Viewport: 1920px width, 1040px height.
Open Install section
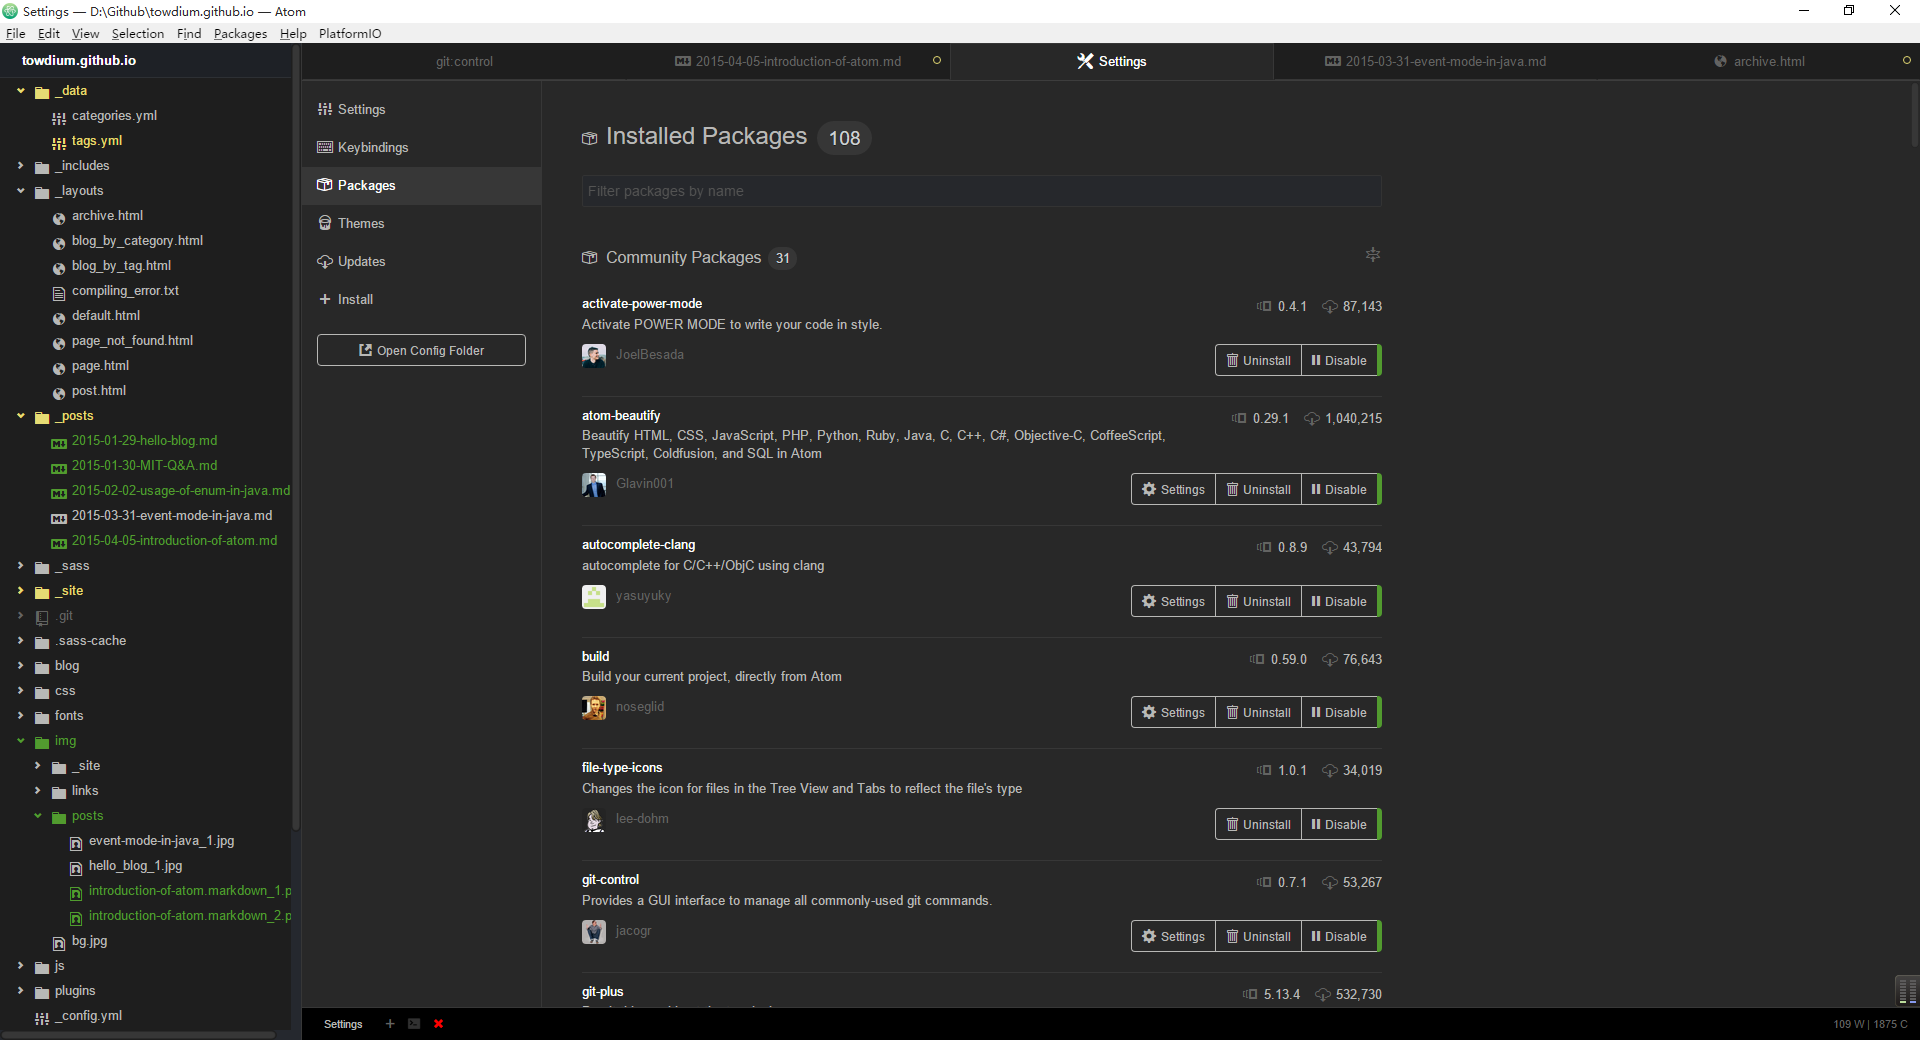coord(421,299)
